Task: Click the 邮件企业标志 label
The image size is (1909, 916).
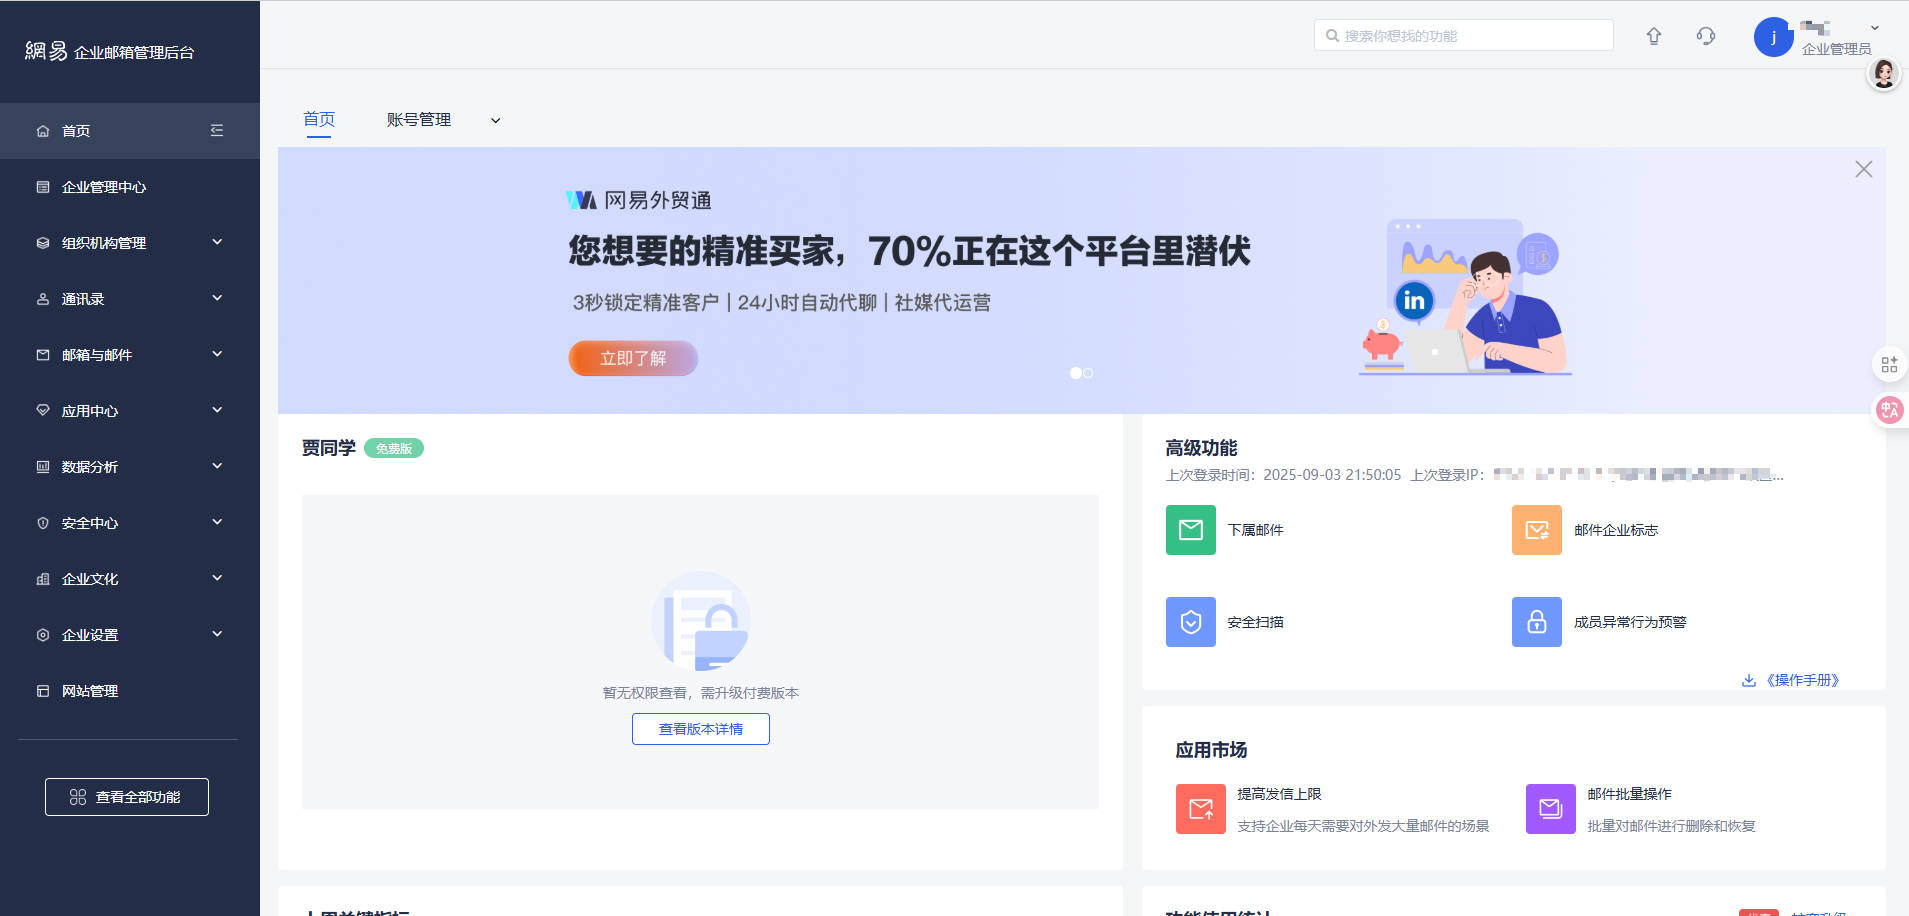Action: (1616, 530)
